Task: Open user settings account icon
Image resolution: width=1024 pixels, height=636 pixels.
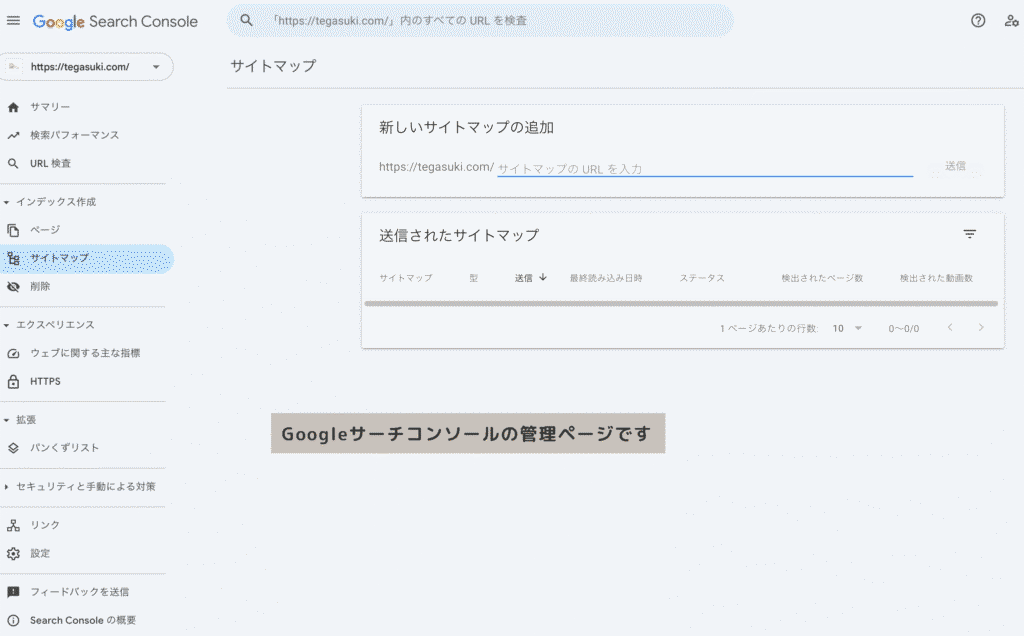Action: tap(1011, 21)
